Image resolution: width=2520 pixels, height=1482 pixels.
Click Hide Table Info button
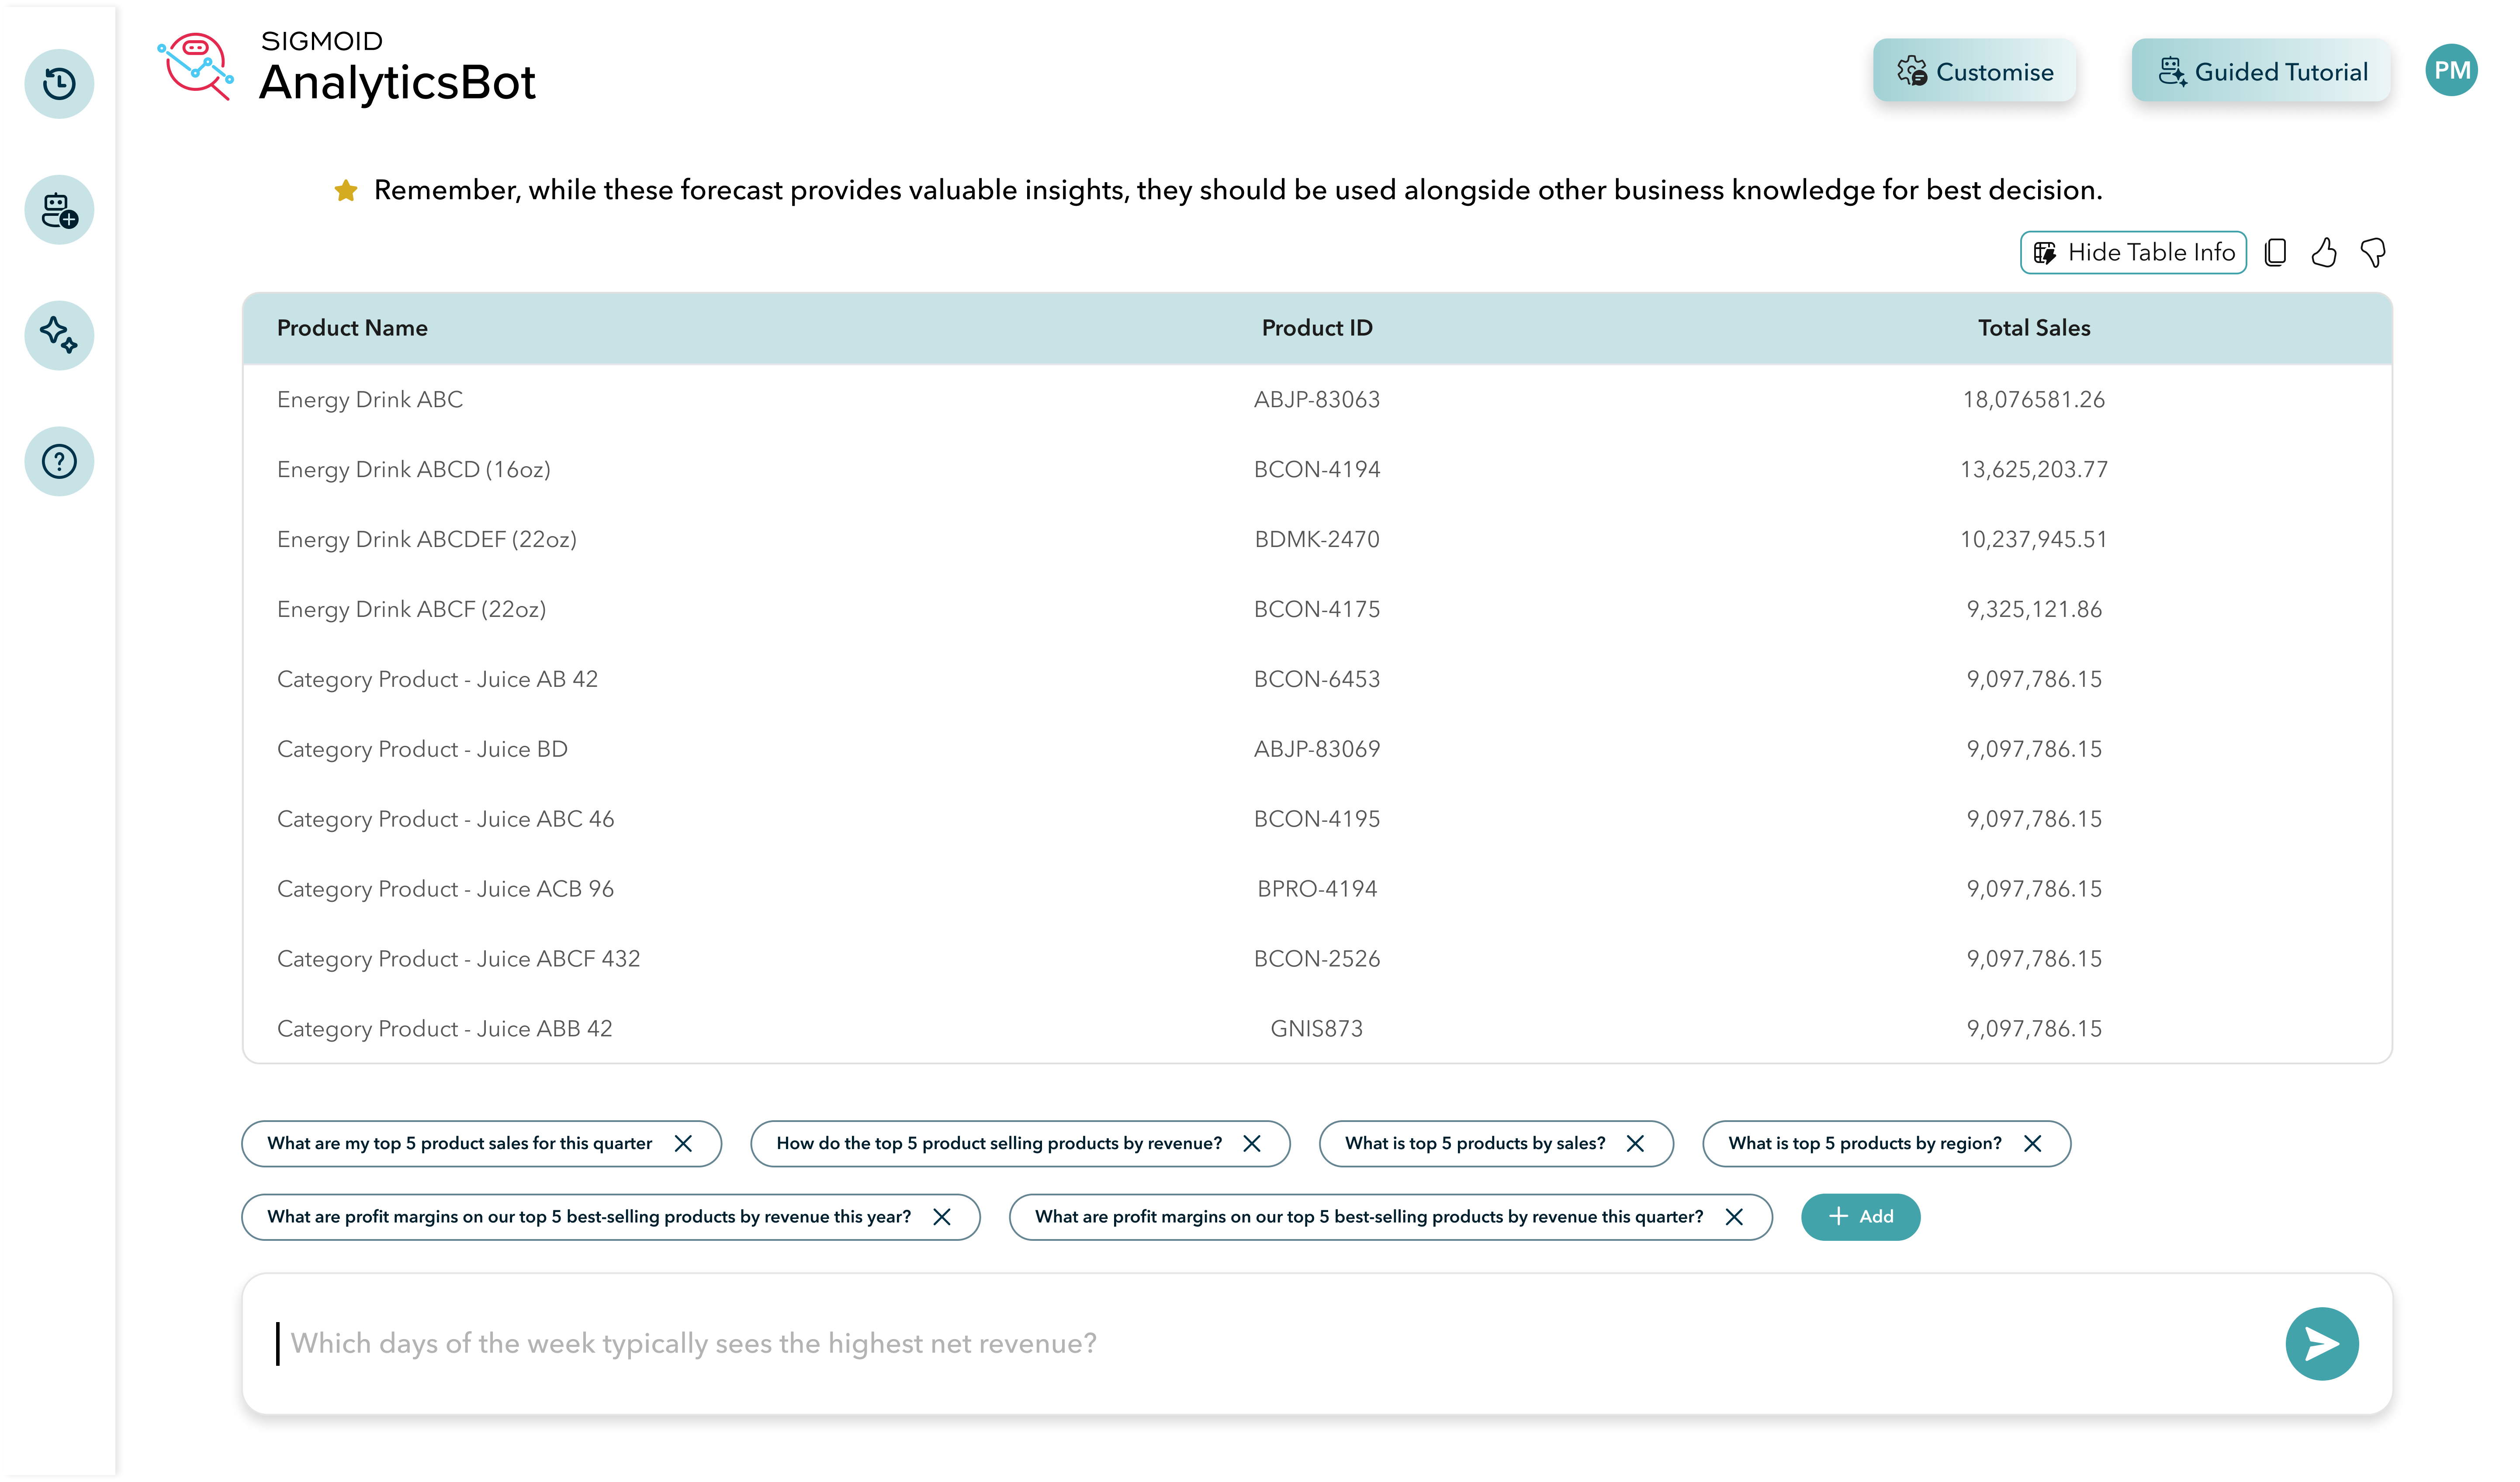coord(2133,253)
